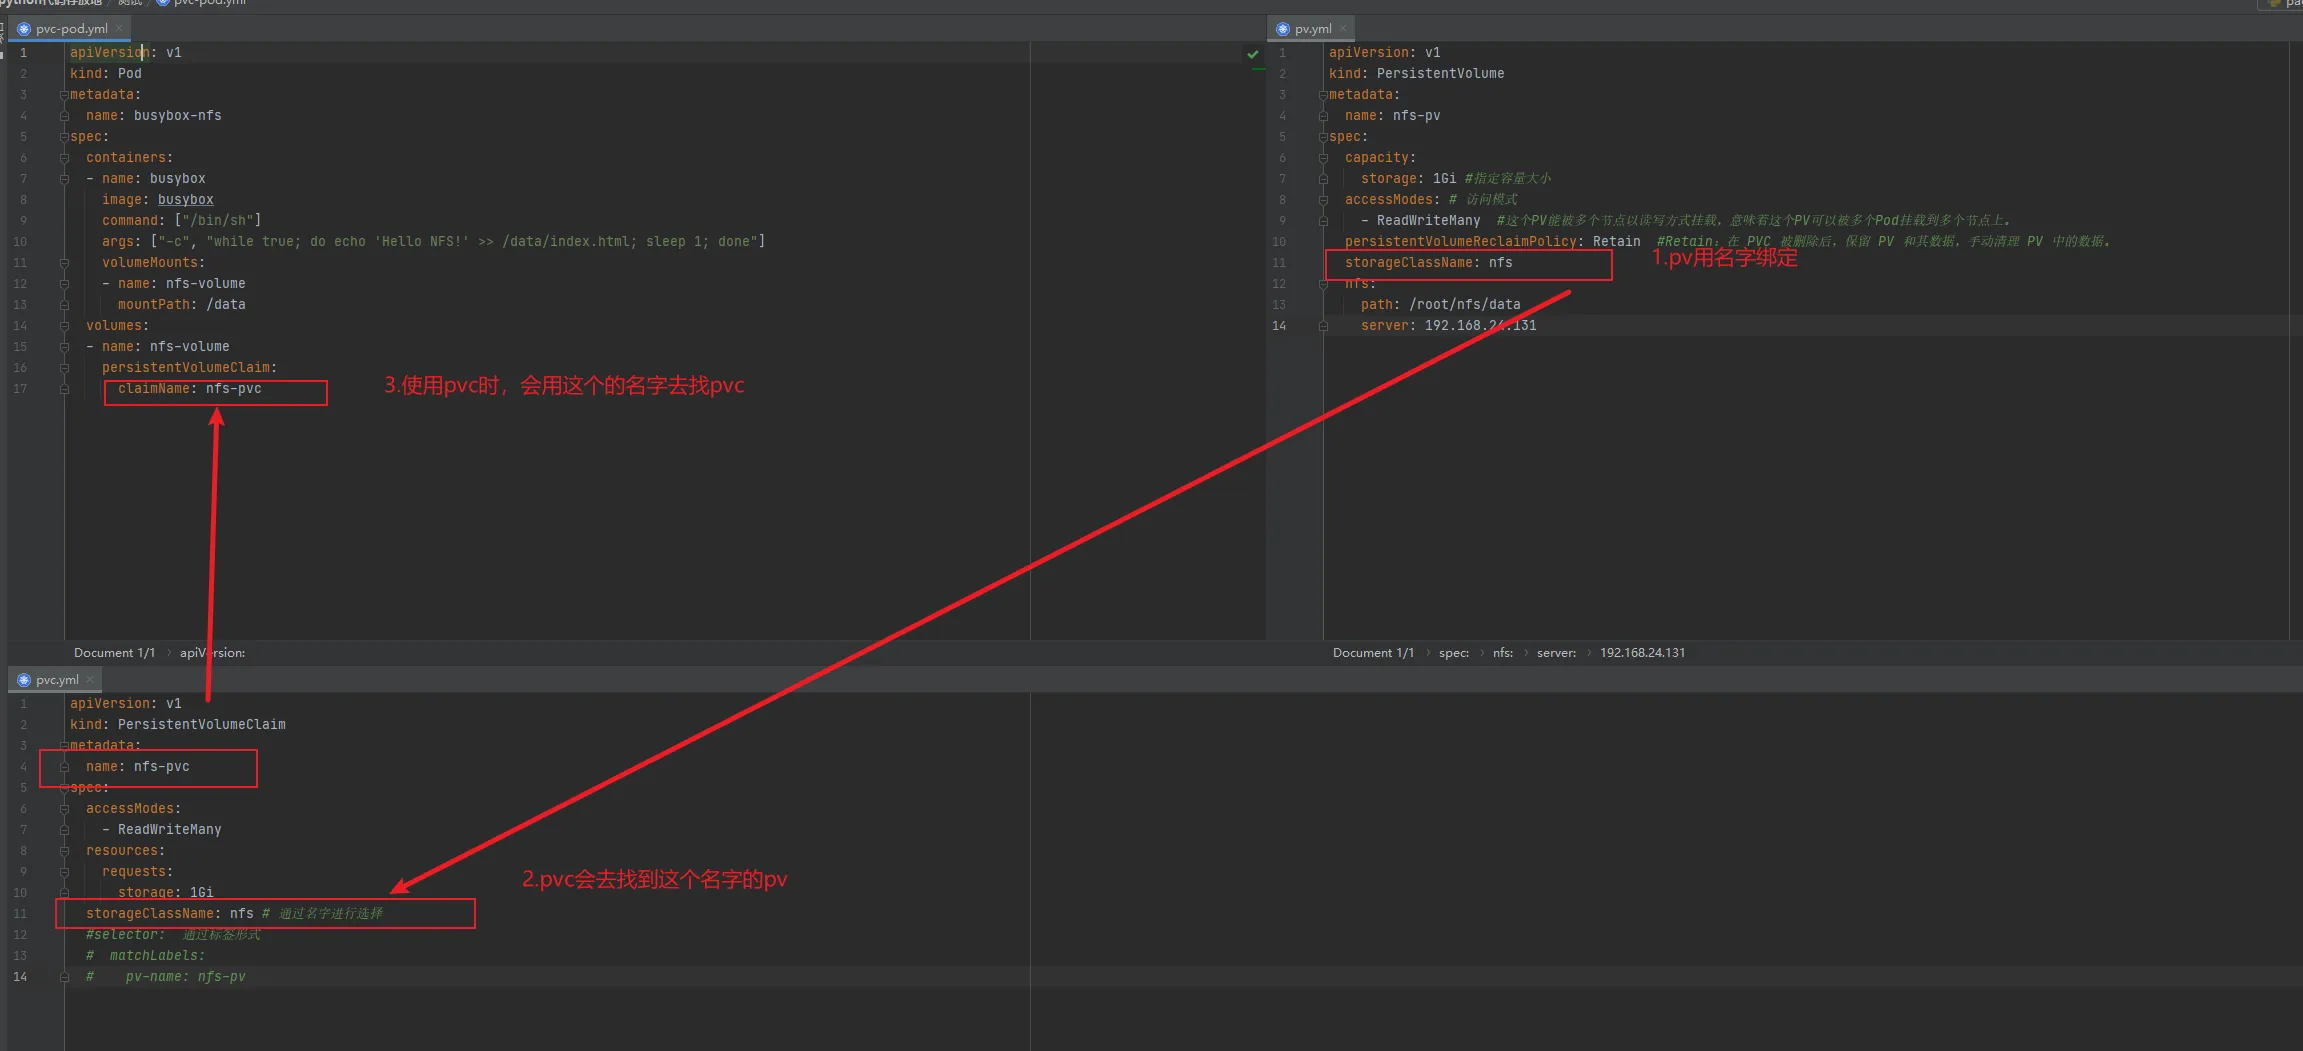Image resolution: width=2303 pixels, height=1051 pixels.
Task: Click 'Document 1/1' breadcrumb under pvc-pod.yml
Action: coord(114,653)
